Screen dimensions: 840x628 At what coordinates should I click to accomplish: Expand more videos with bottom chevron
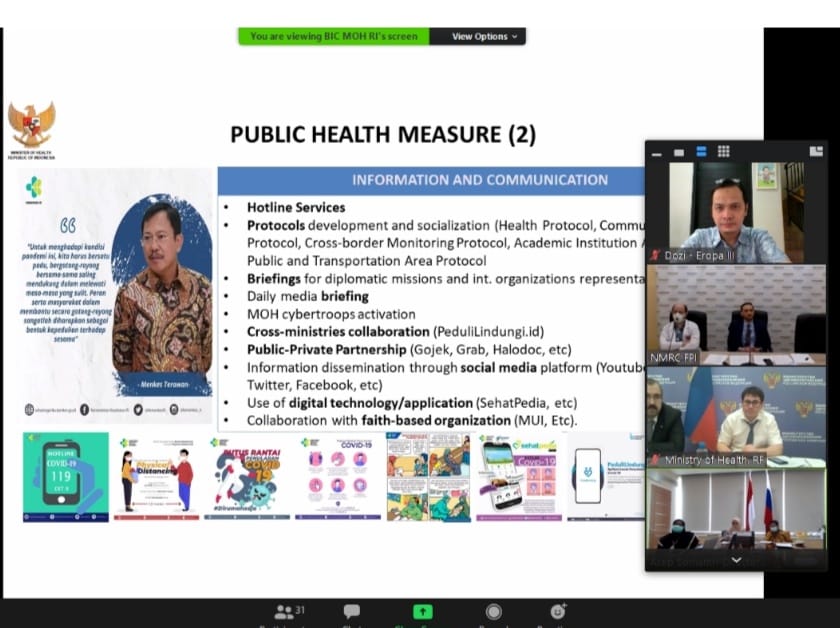[x=737, y=560]
